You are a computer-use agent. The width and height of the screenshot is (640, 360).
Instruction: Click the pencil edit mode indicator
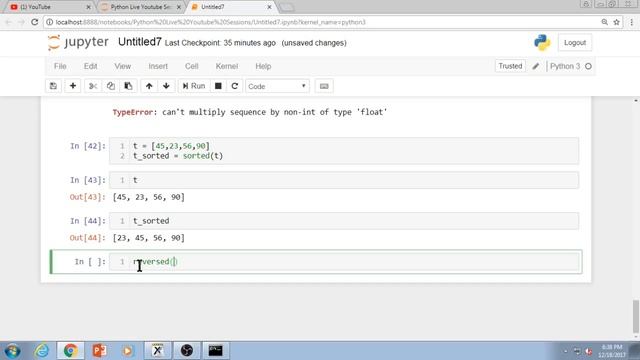click(536, 66)
